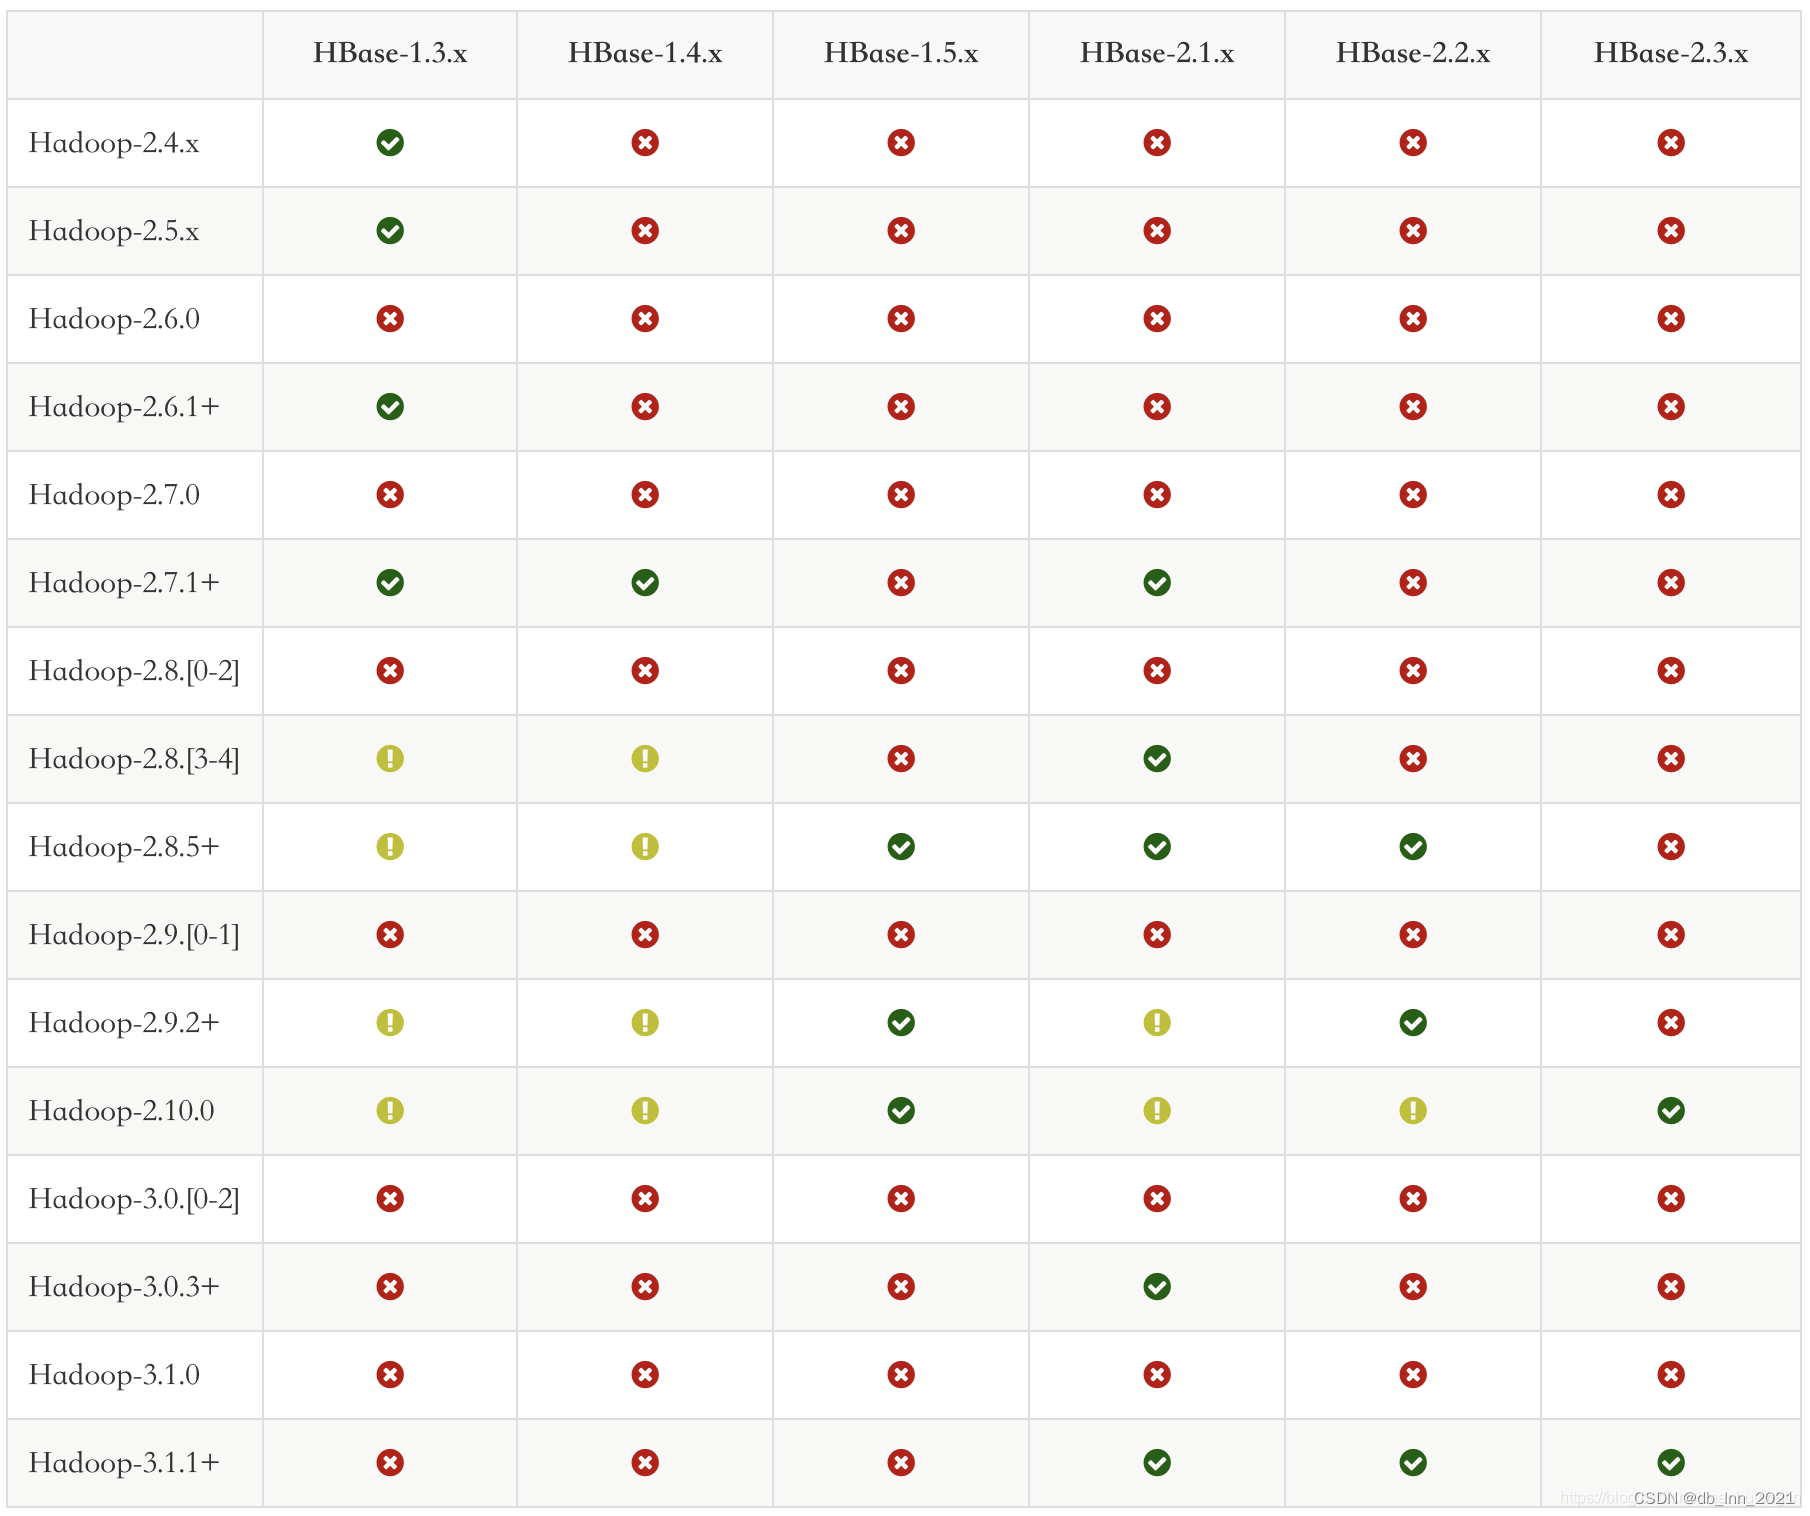This screenshot has height=1516, width=1810.
Task: Click green check for Hadoop-3.1.1+ under HBase-2.2.x
Action: (x=1413, y=1463)
